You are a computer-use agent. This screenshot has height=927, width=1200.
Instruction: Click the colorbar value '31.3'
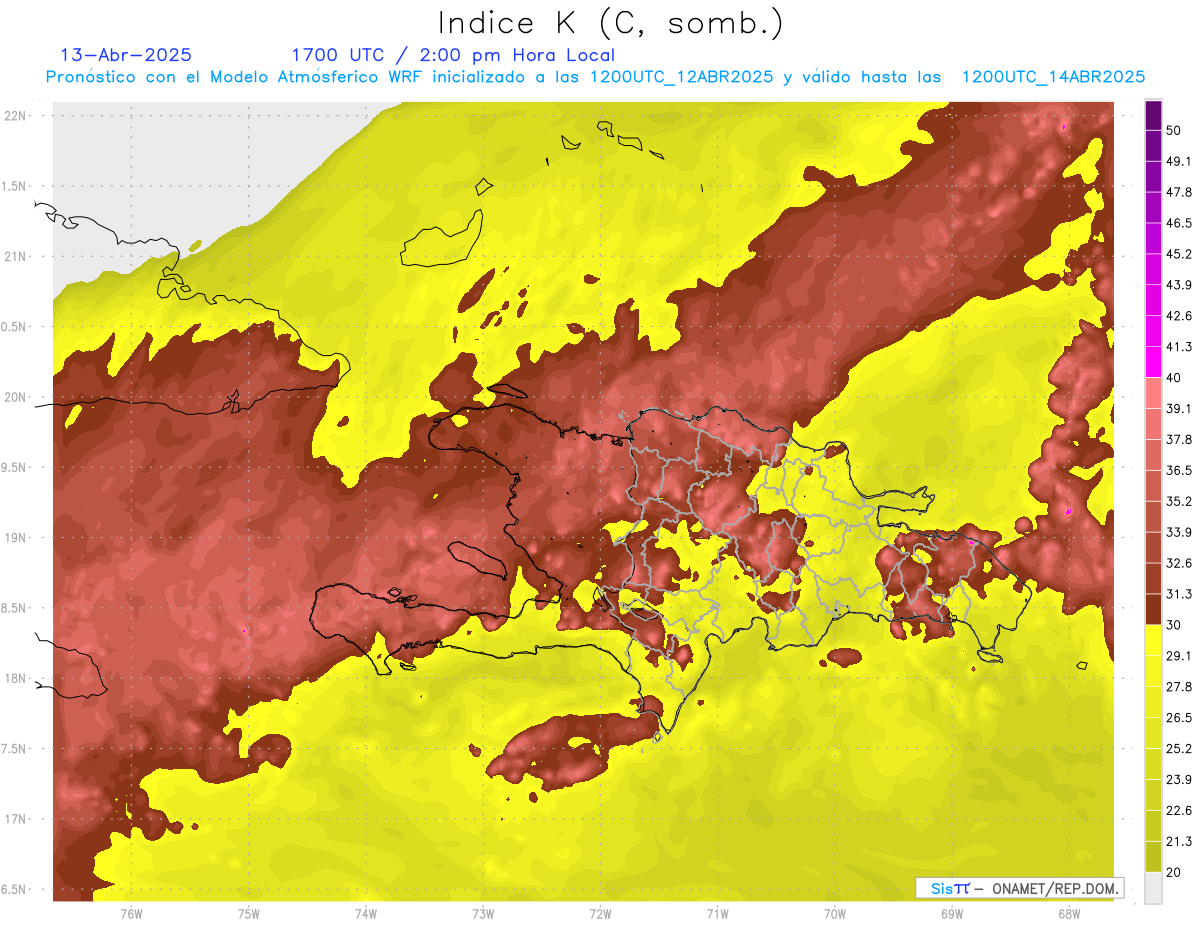tap(1178, 594)
